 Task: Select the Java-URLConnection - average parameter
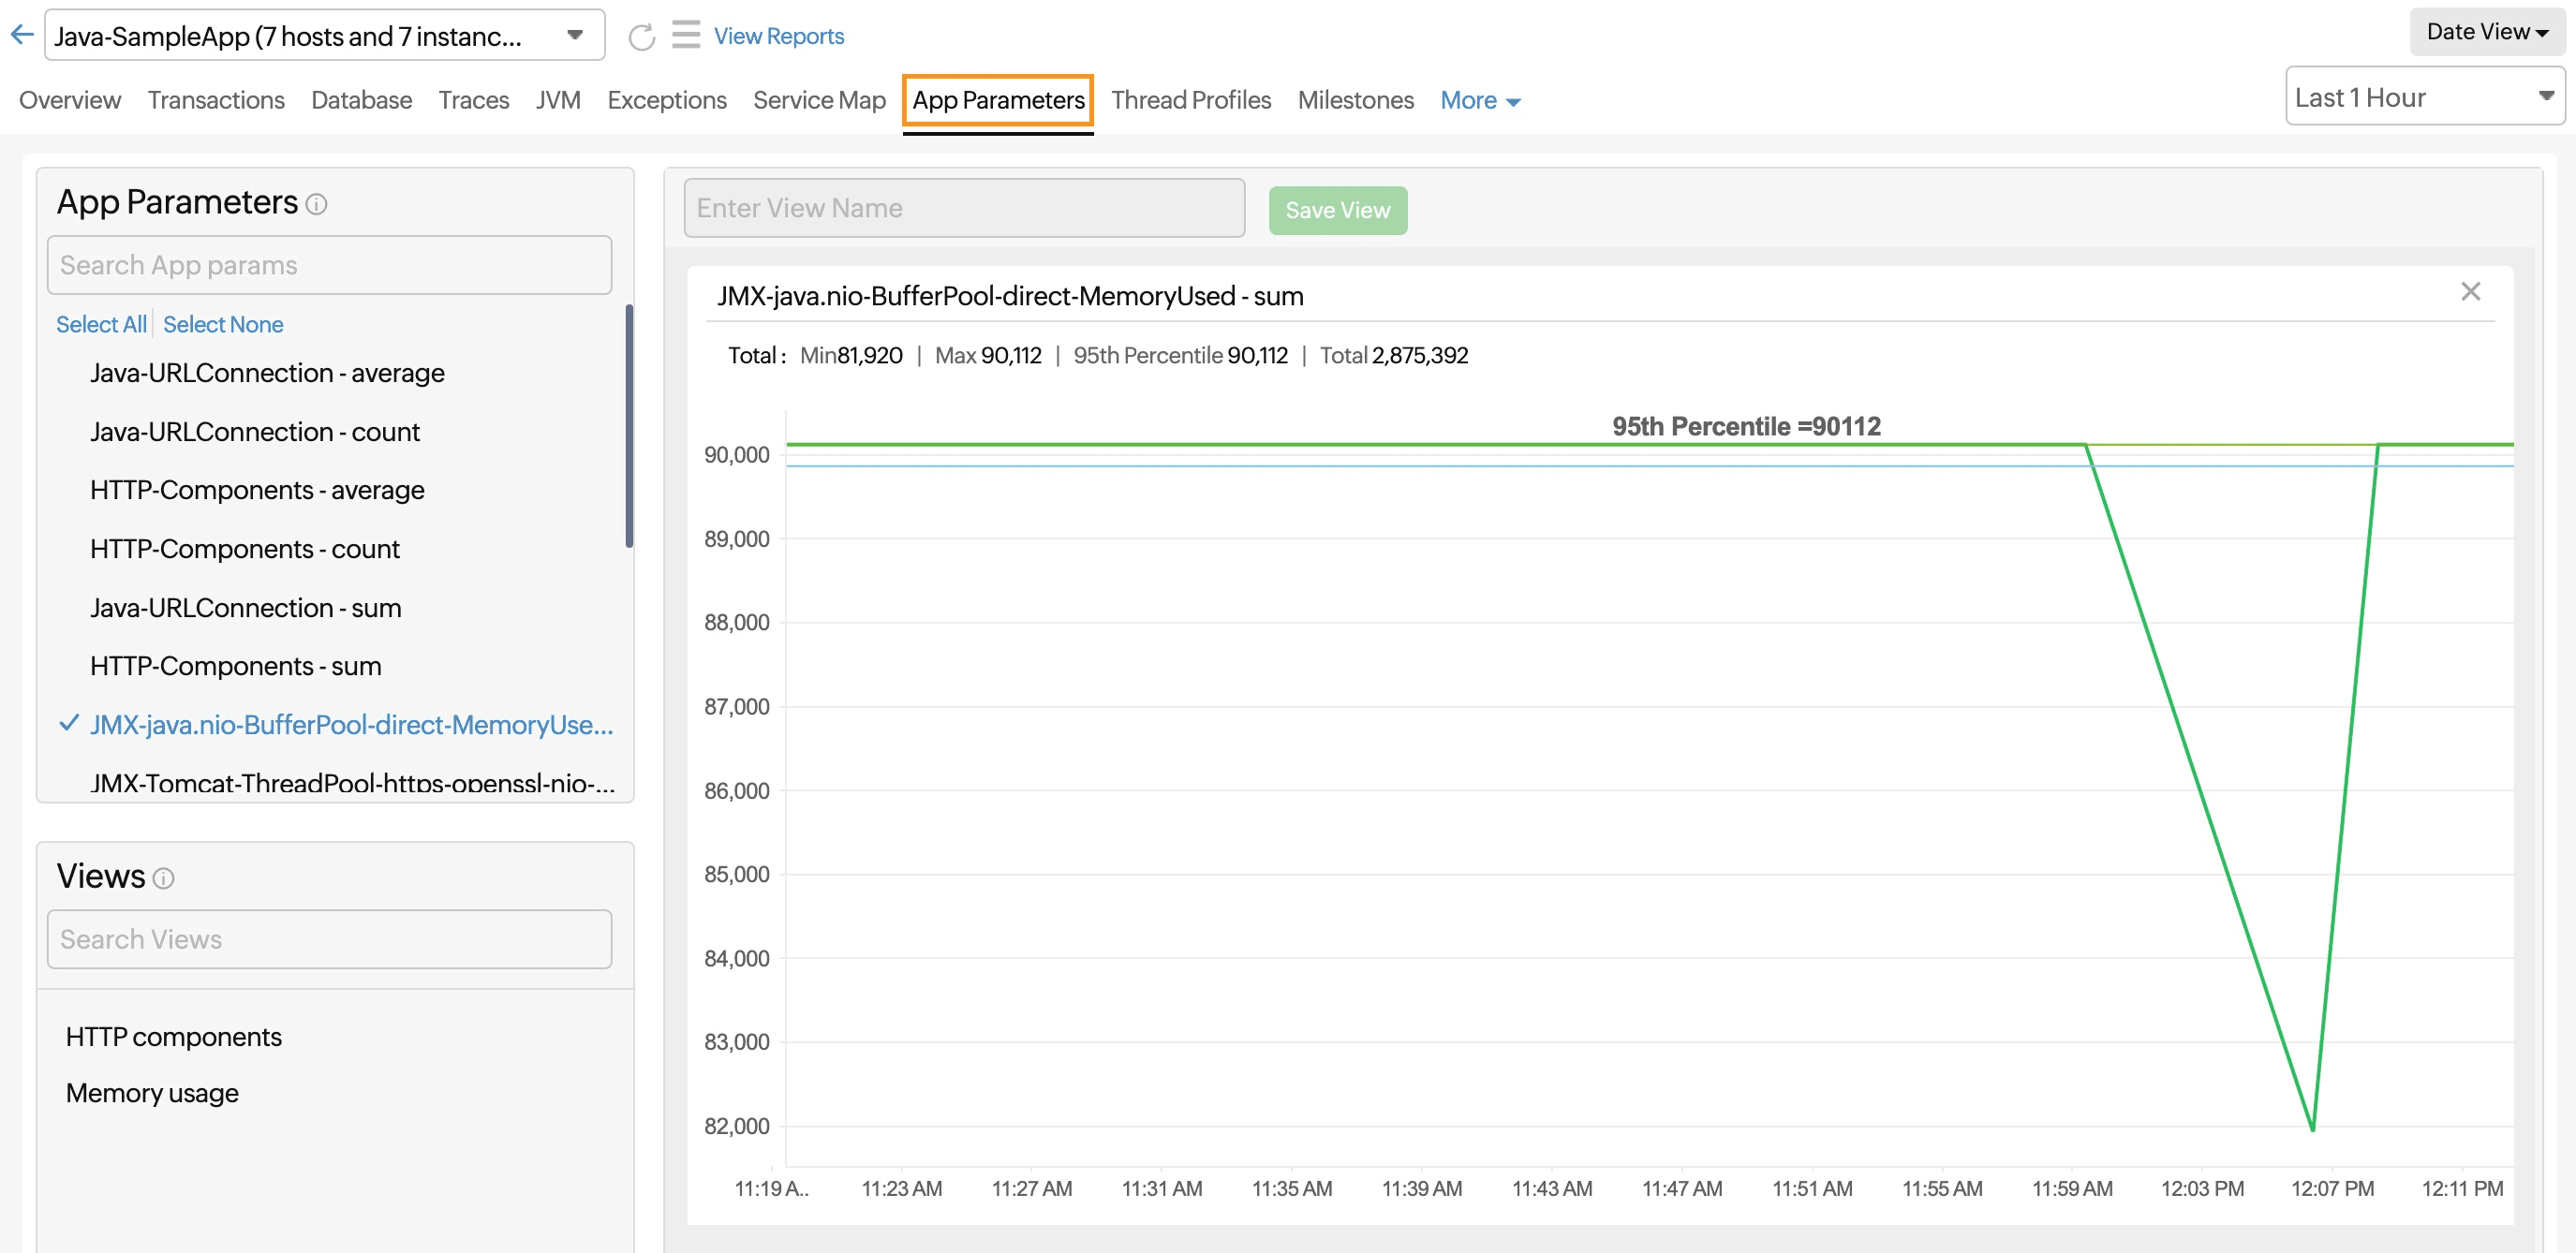(266, 372)
